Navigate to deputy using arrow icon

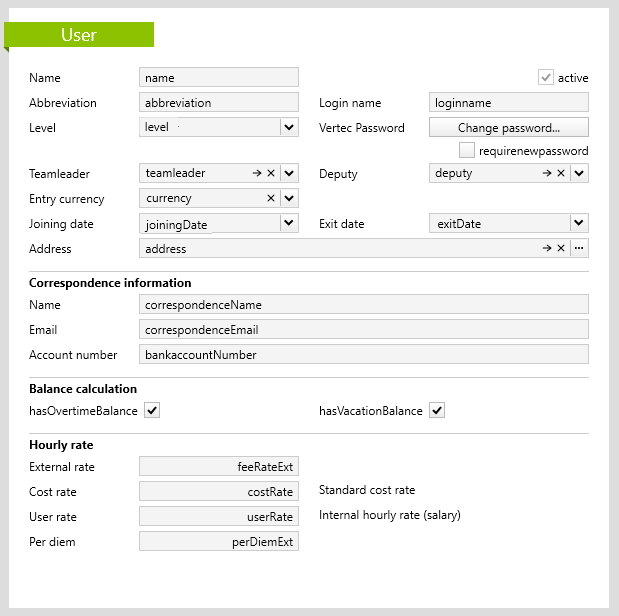[547, 173]
